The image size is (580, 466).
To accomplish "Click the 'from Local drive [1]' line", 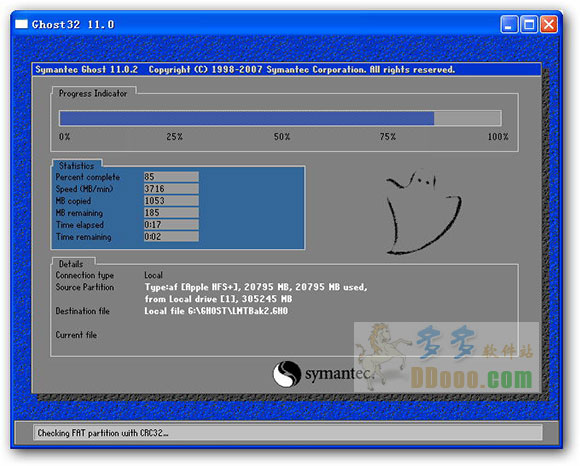I will point(218,299).
